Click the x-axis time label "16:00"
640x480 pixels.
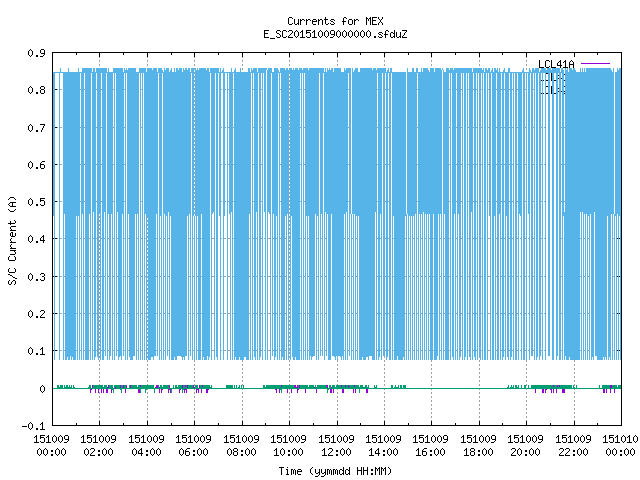click(431, 452)
